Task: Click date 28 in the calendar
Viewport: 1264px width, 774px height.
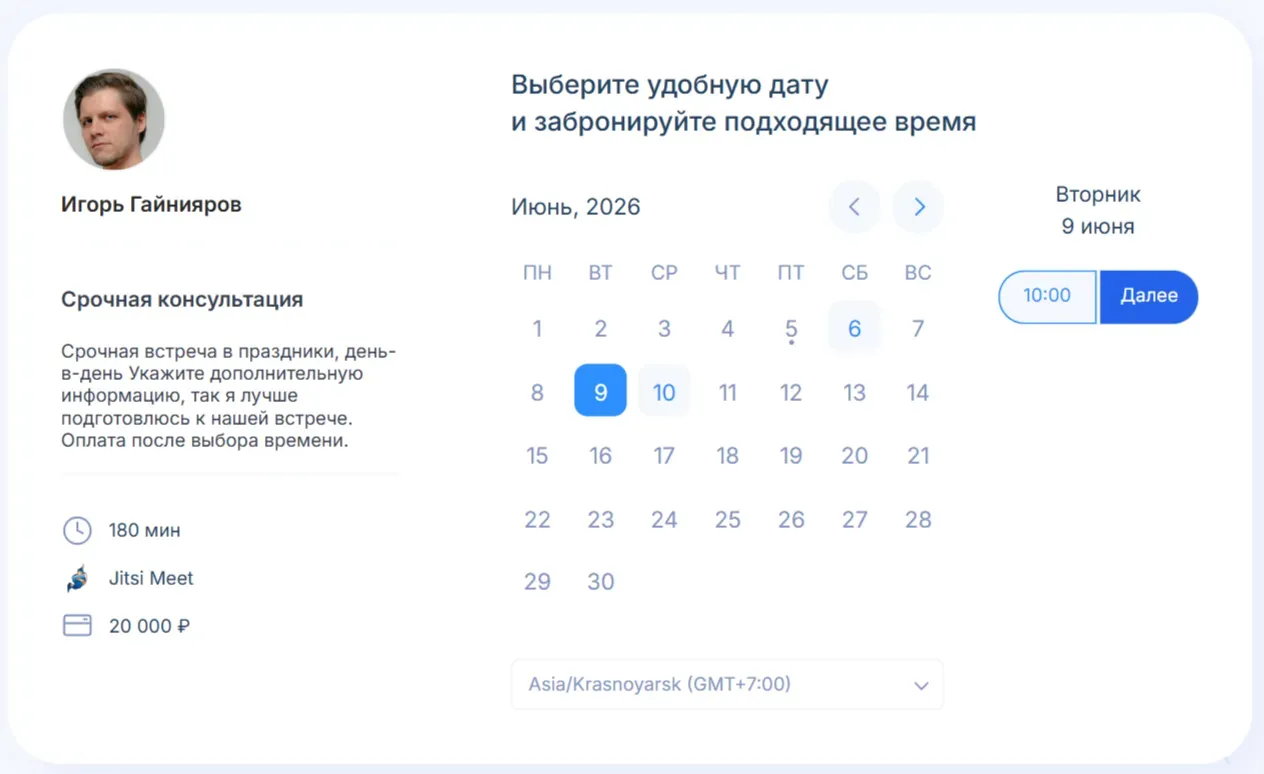Action: 918,519
